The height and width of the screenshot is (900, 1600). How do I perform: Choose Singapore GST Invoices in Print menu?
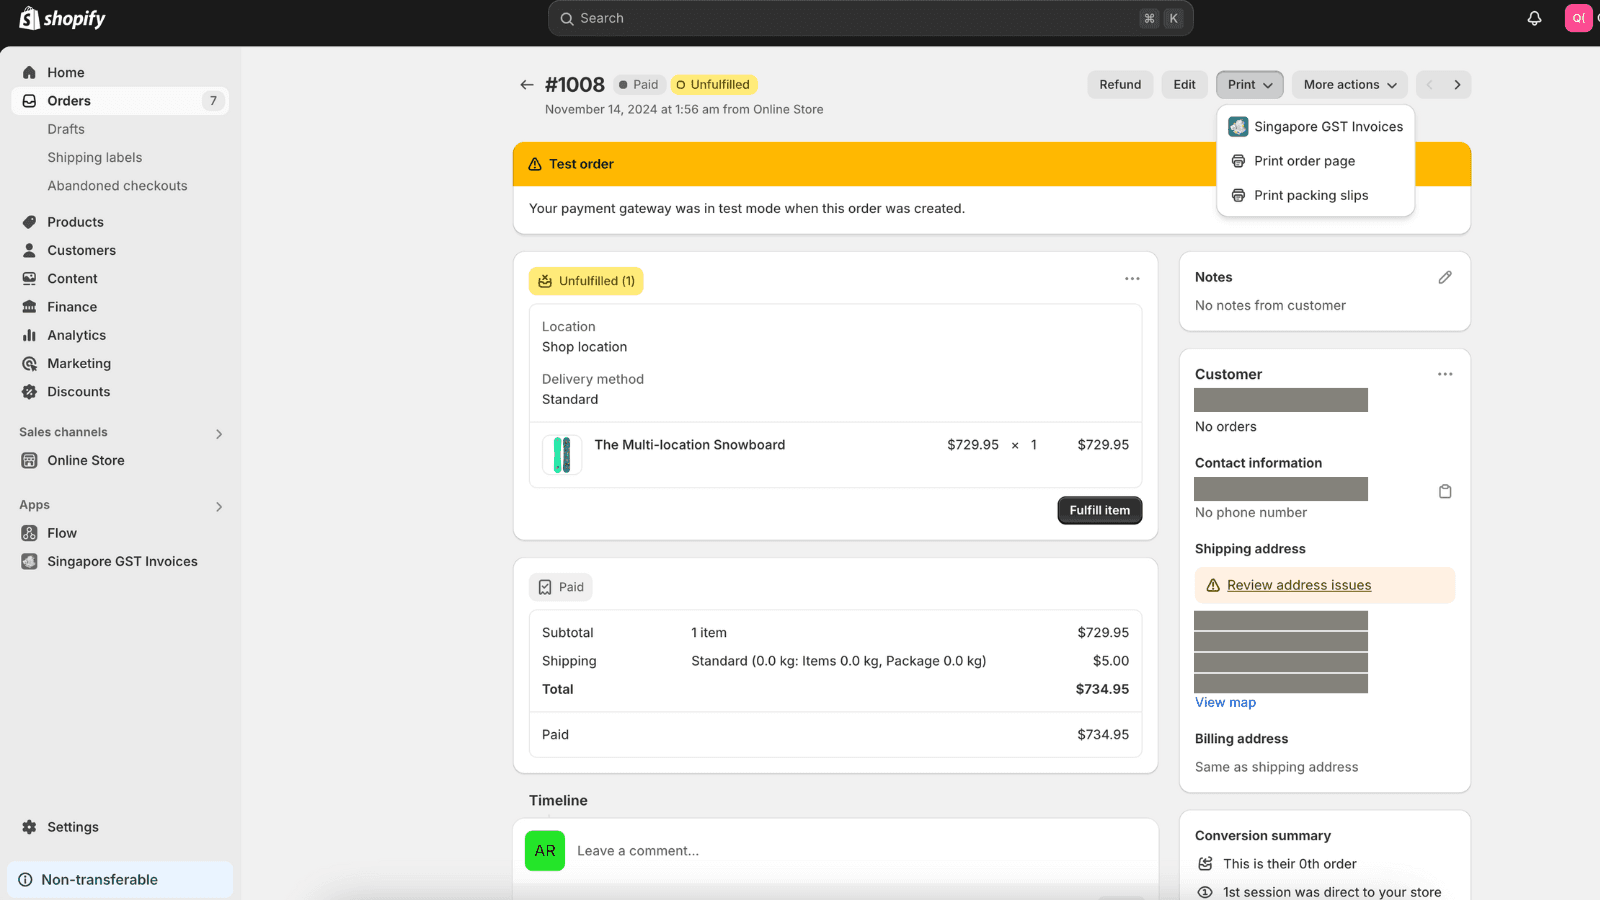click(x=1327, y=127)
